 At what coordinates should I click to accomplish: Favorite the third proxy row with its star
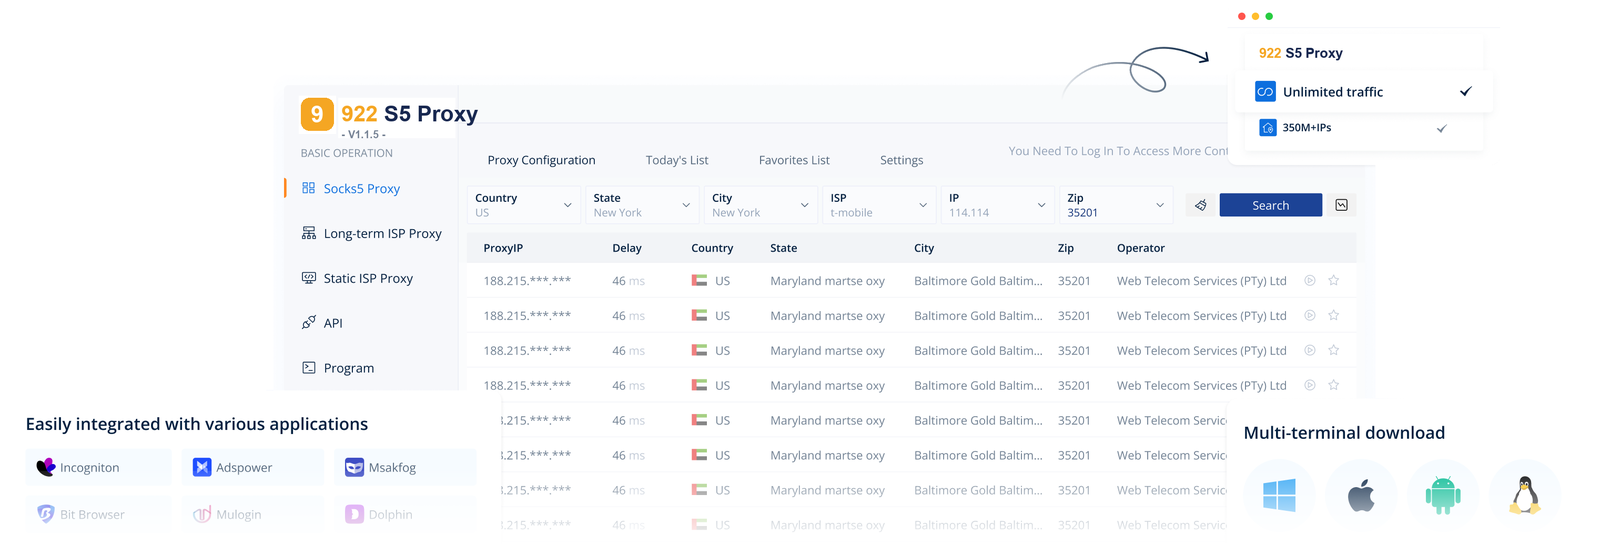[1333, 351]
